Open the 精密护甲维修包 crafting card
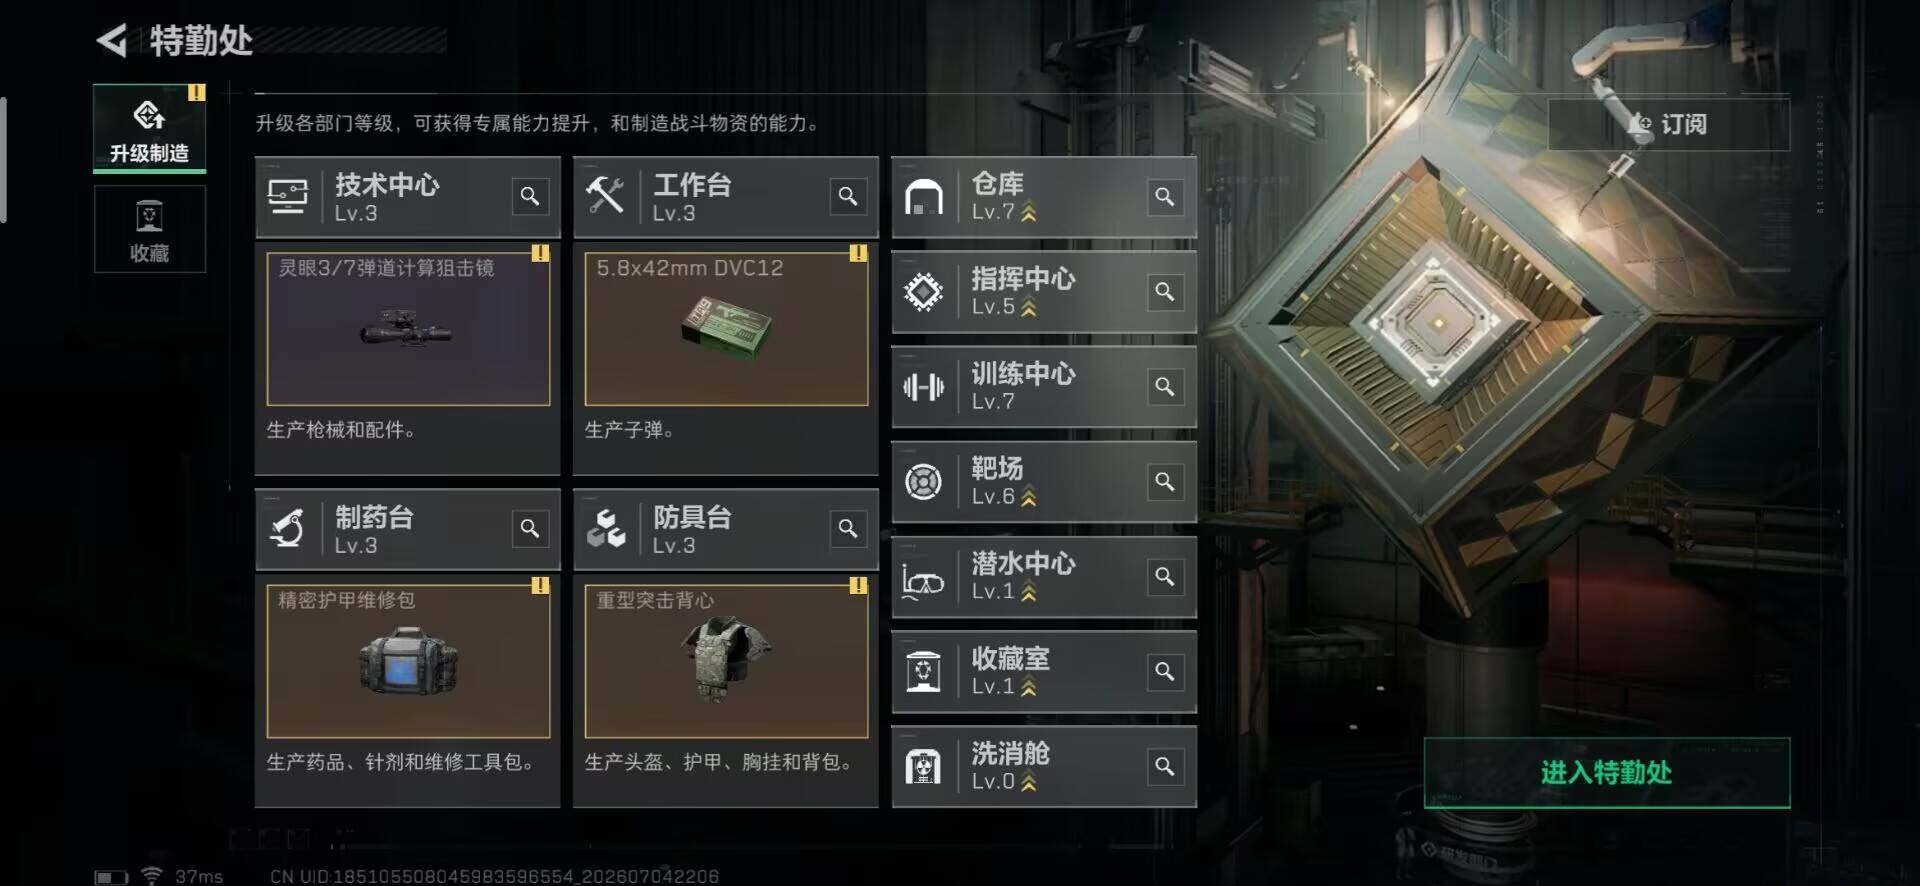Image resolution: width=1920 pixels, height=886 pixels. click(408, 660)
